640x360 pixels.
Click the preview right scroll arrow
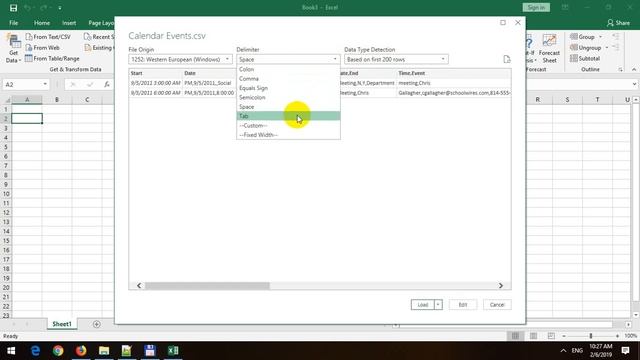coord(501,286)
